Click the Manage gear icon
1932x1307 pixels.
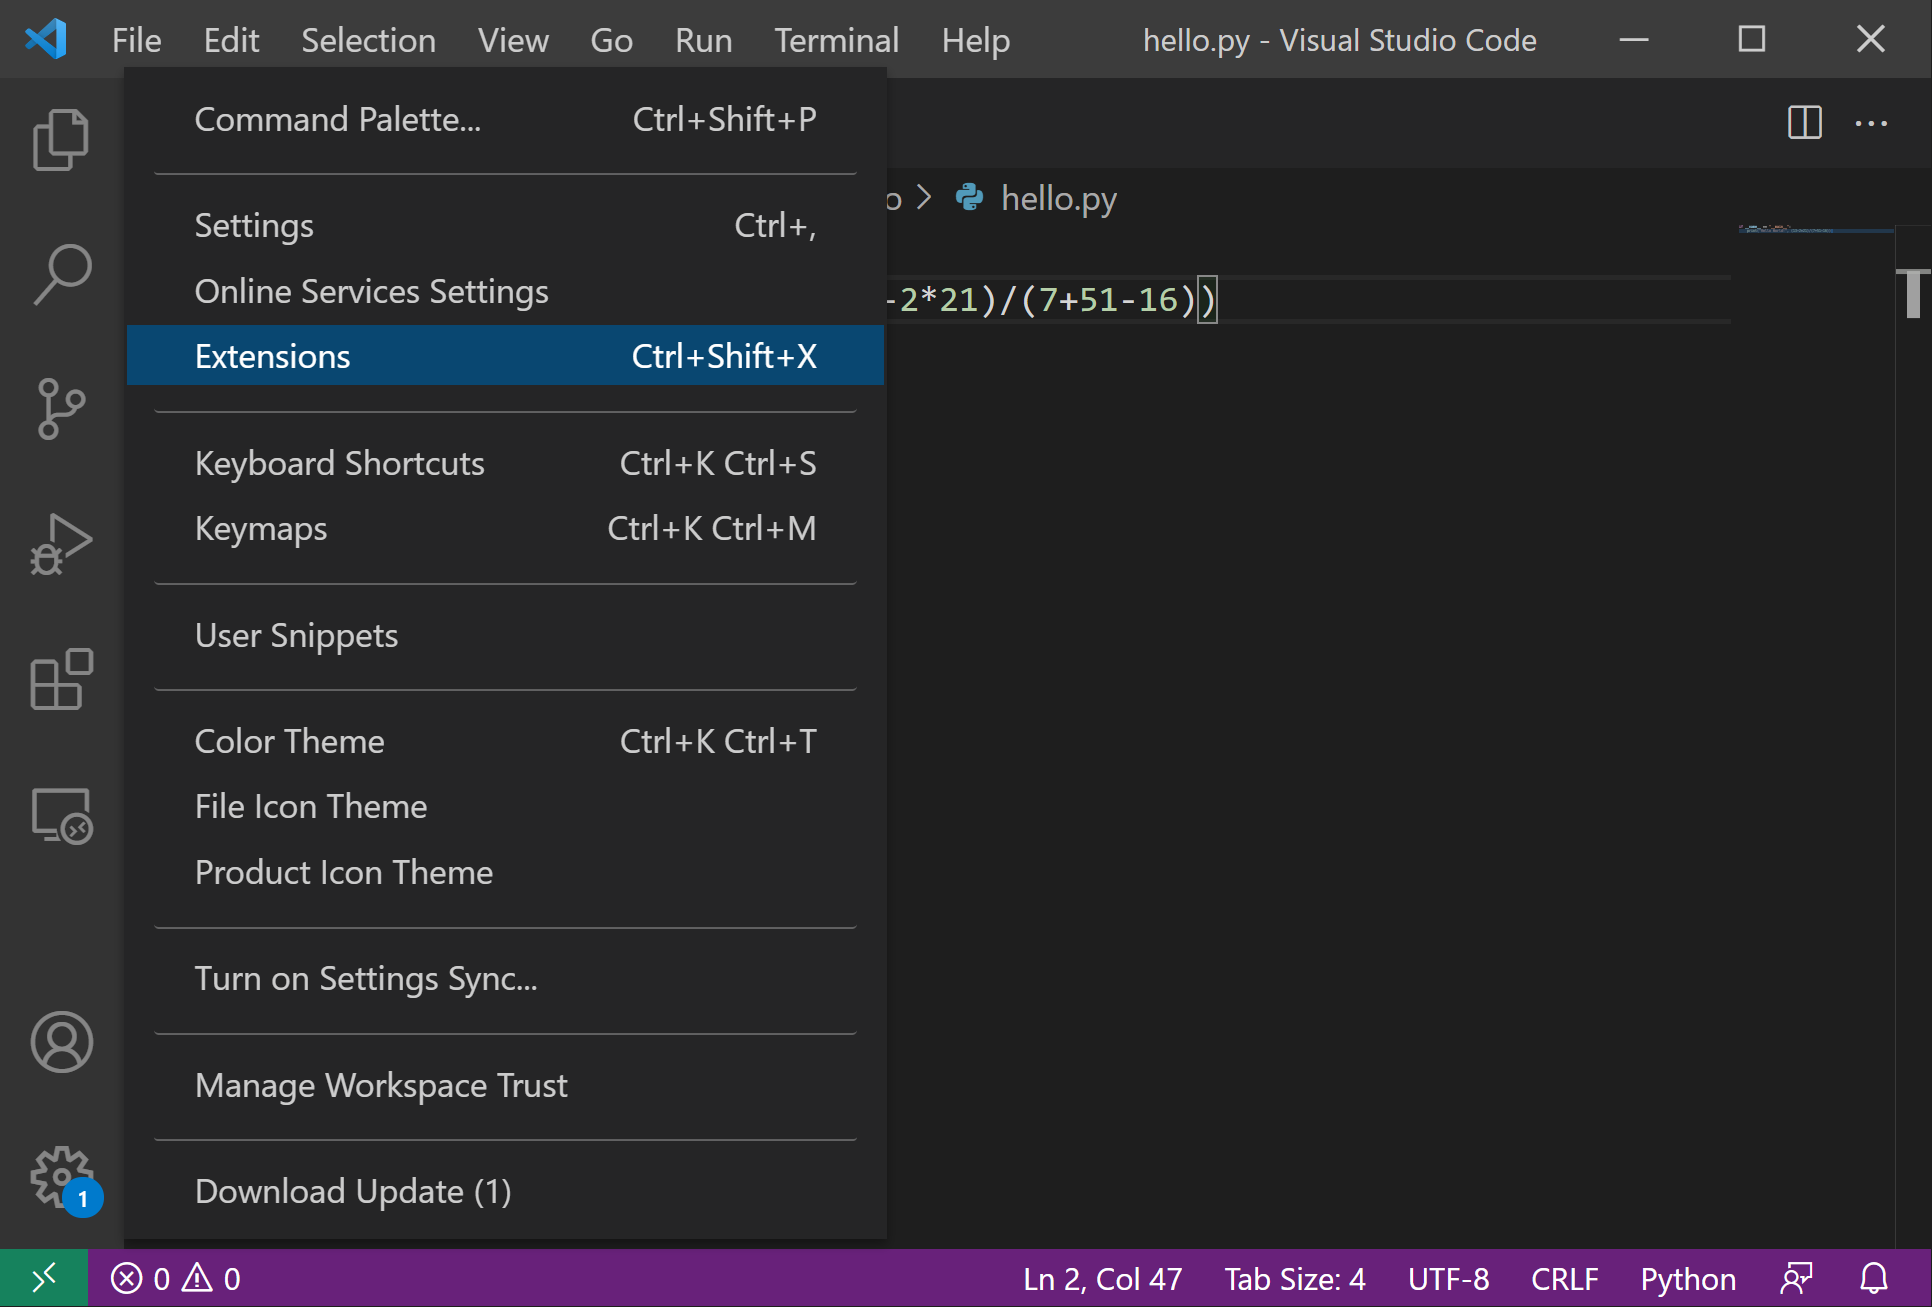tap(61, 1177)
